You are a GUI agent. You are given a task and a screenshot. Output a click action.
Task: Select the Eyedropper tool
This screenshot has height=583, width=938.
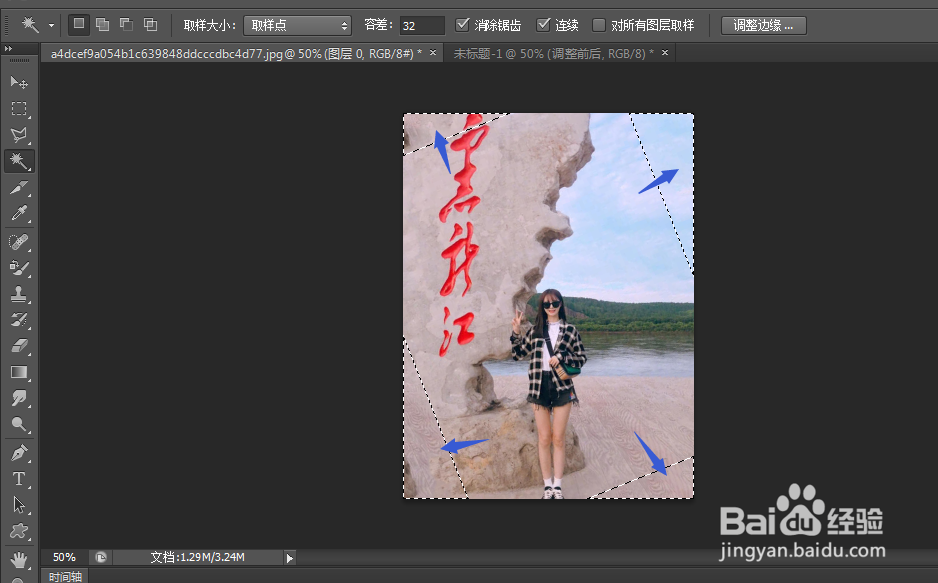click(x=19, y=213)
